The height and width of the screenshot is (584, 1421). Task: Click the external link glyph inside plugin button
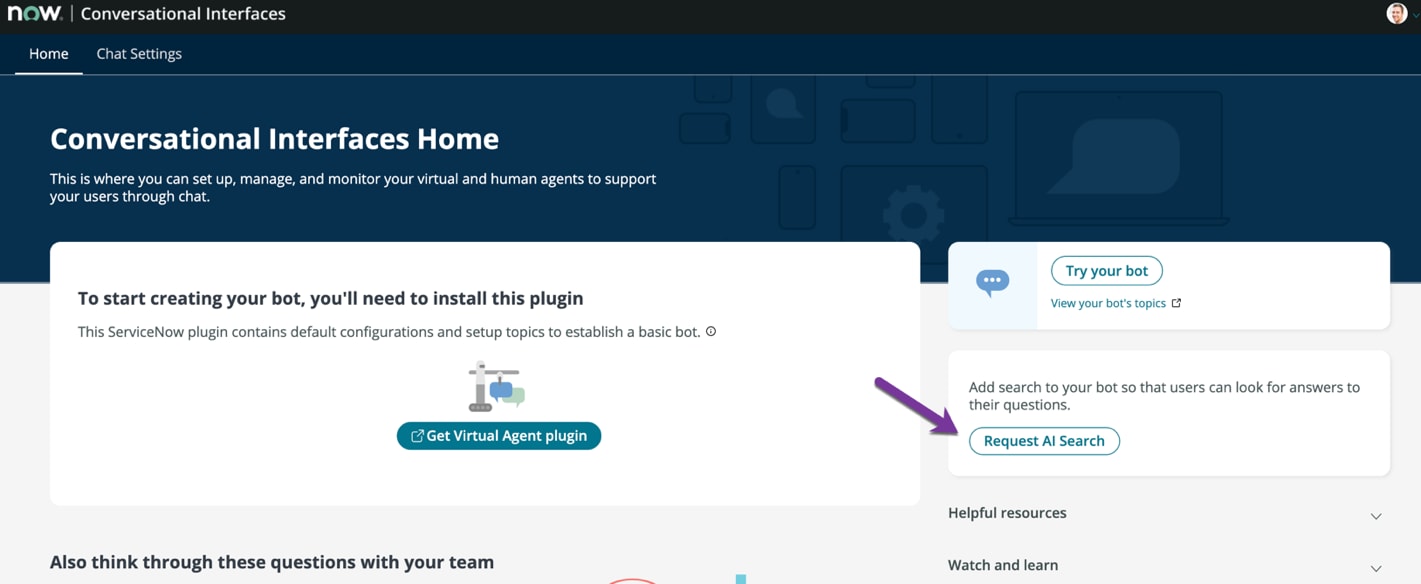click(416, 435)
